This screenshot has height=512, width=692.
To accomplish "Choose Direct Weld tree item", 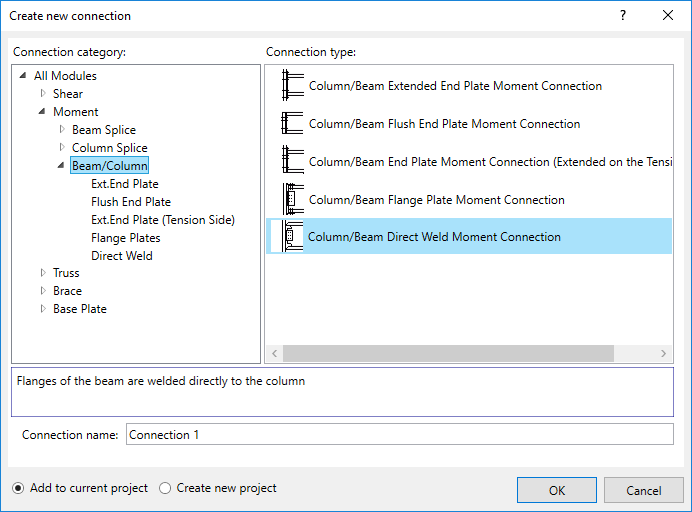I will click(121, 256).
